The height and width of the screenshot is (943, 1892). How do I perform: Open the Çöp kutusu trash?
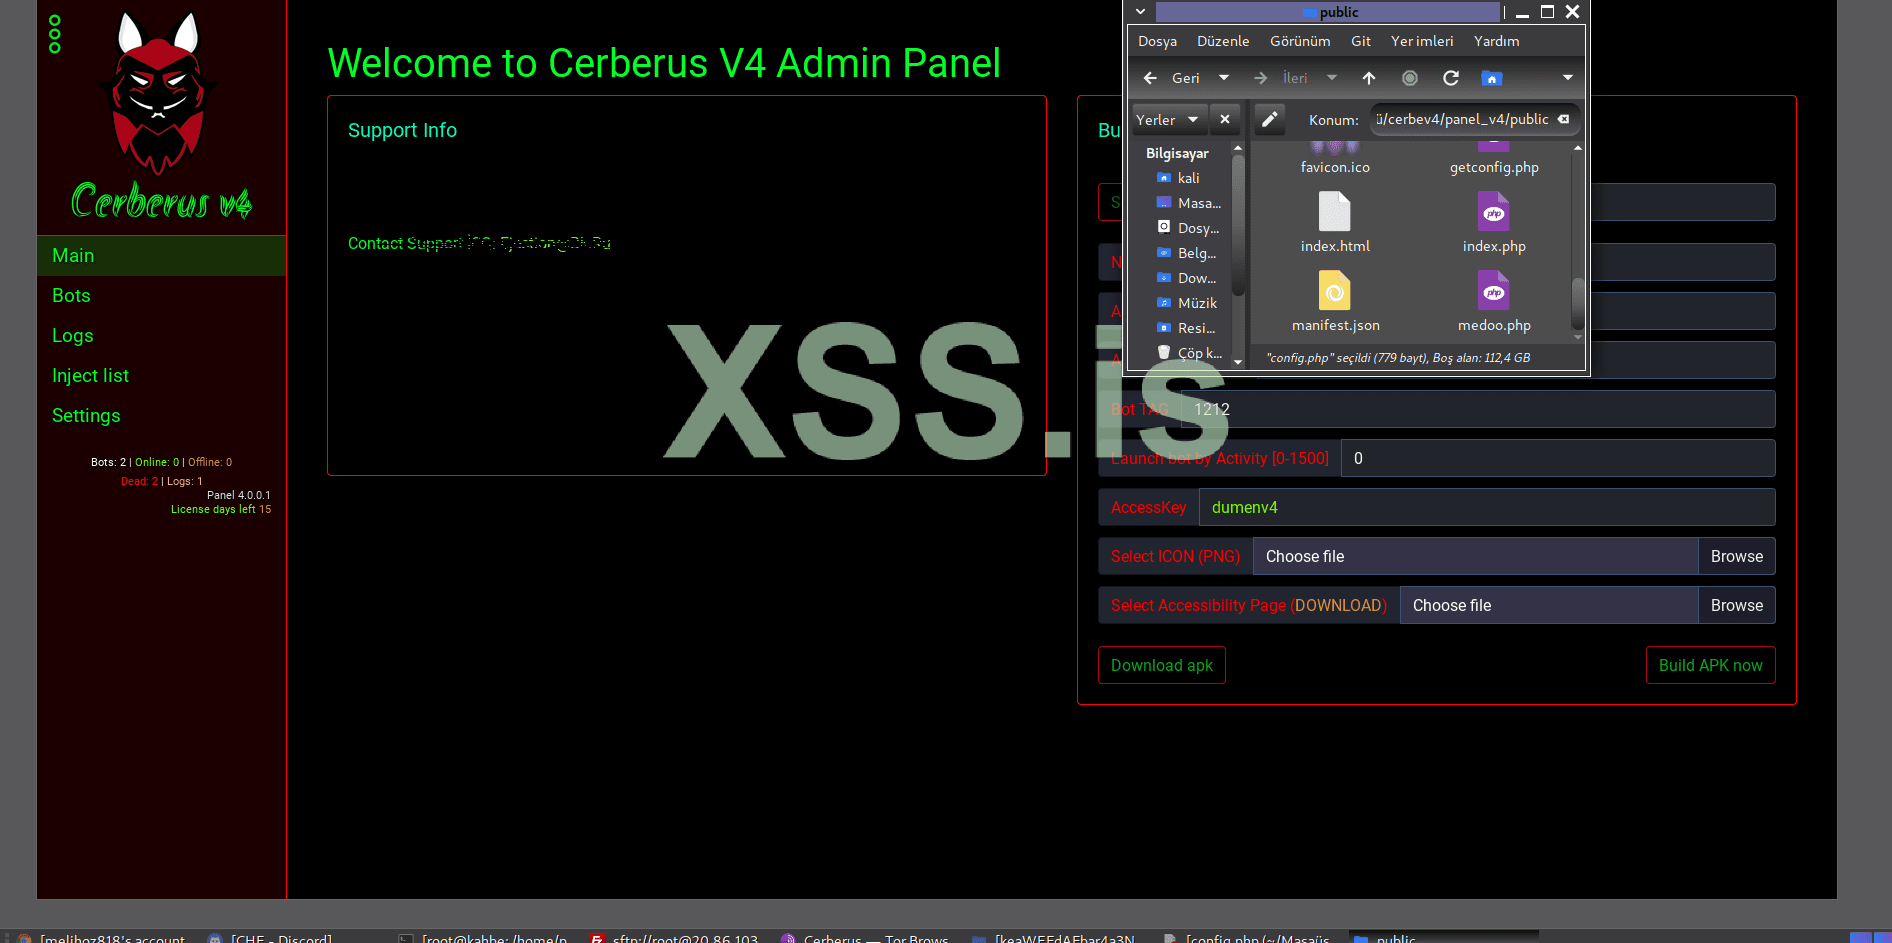(x=1188, y=353)
